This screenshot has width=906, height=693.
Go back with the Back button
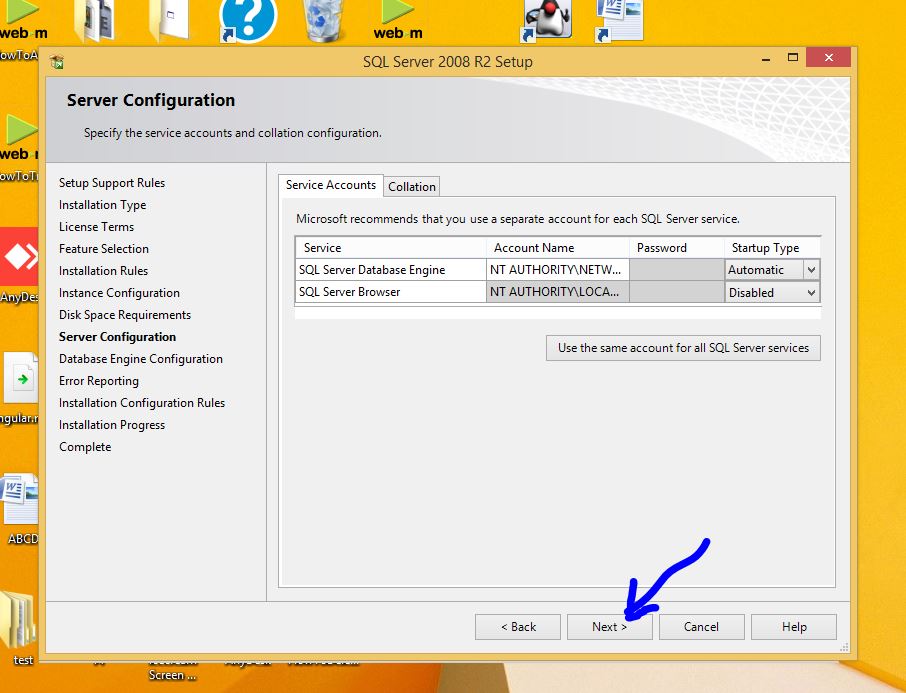click(x=518, y=627)
